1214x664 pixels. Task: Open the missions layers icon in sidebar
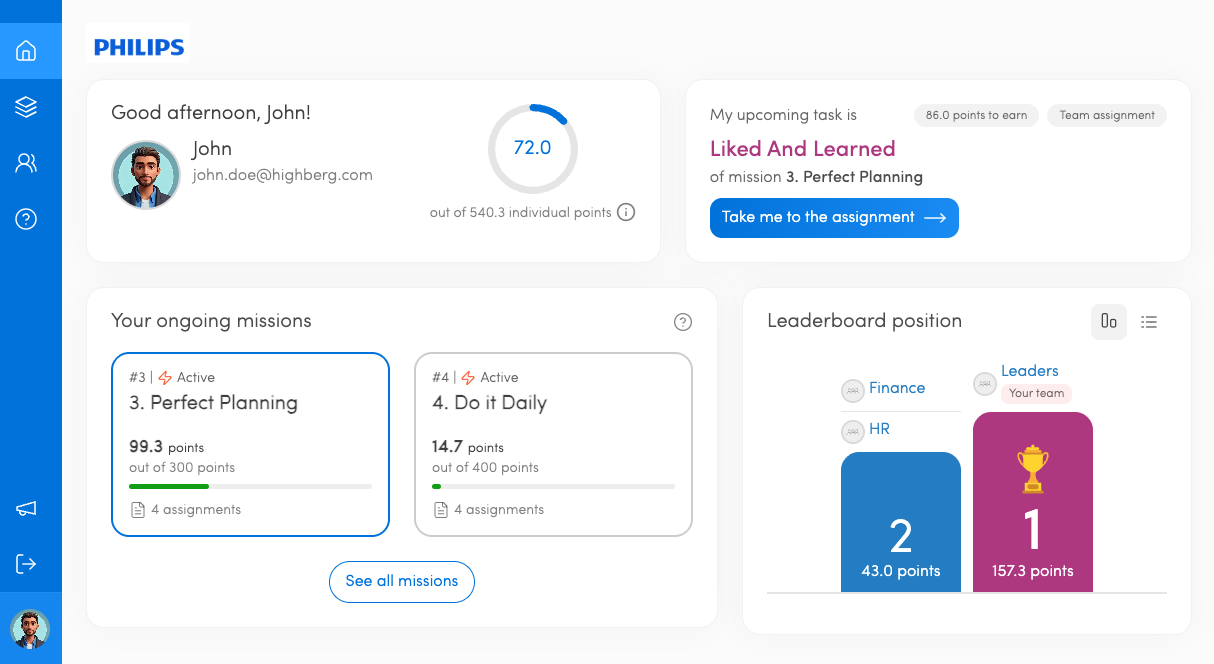pos(27,107)
